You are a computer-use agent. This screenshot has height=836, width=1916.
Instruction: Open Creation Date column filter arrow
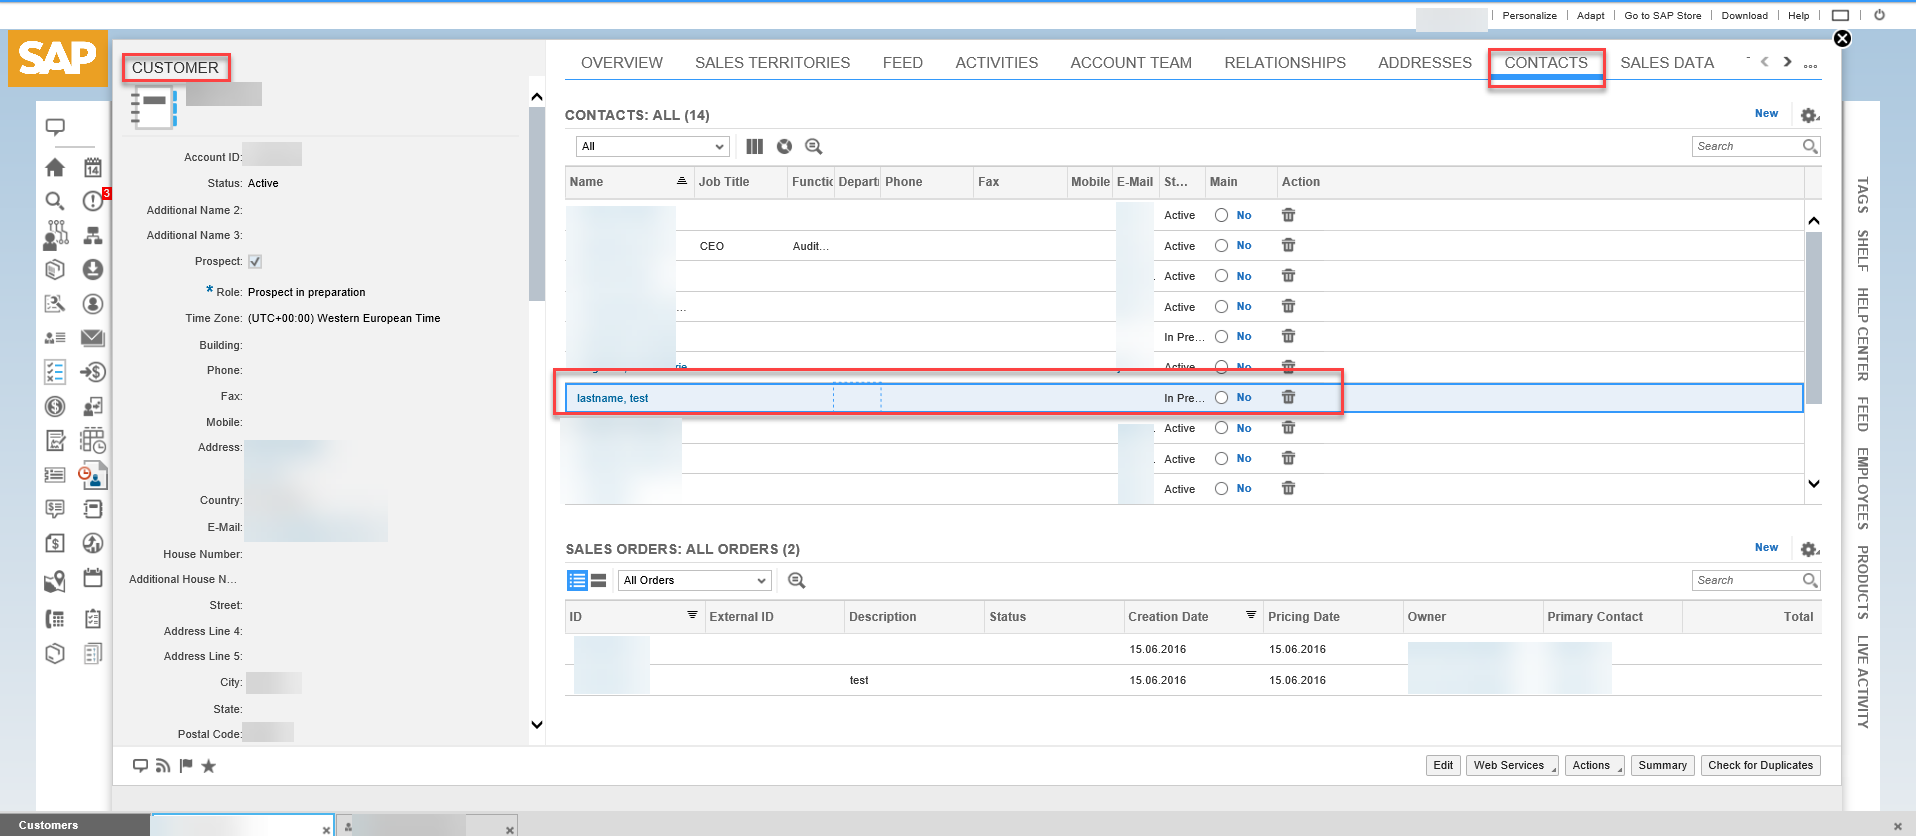click(1251, 615)
